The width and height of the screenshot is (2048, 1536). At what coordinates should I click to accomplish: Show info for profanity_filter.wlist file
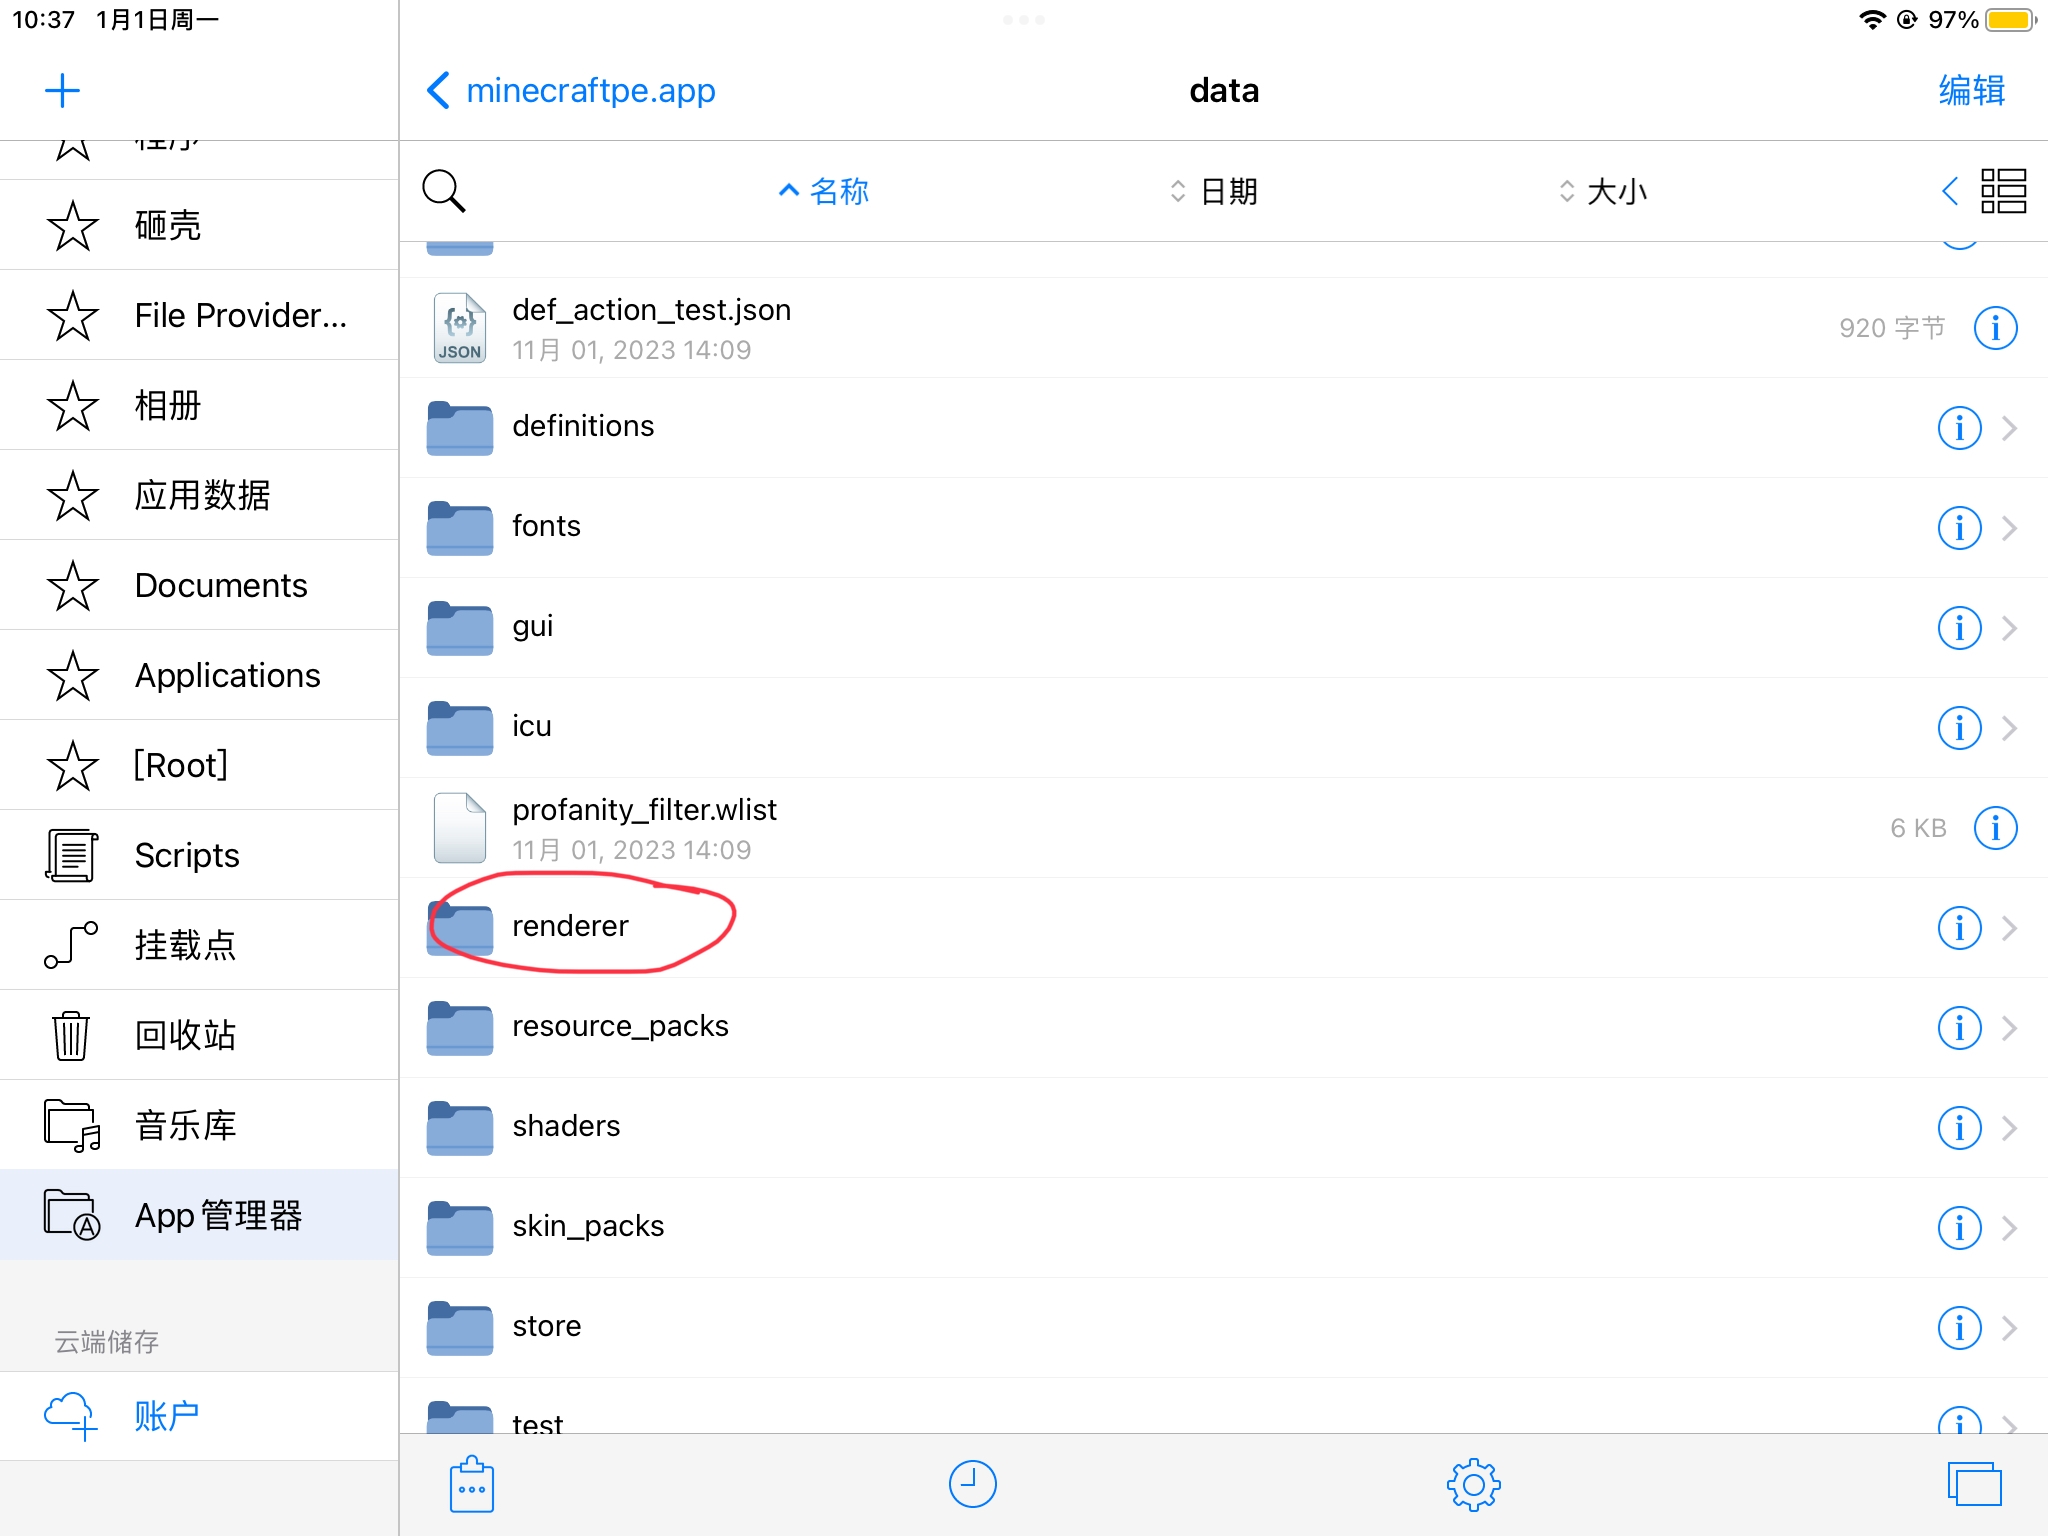1995,828
